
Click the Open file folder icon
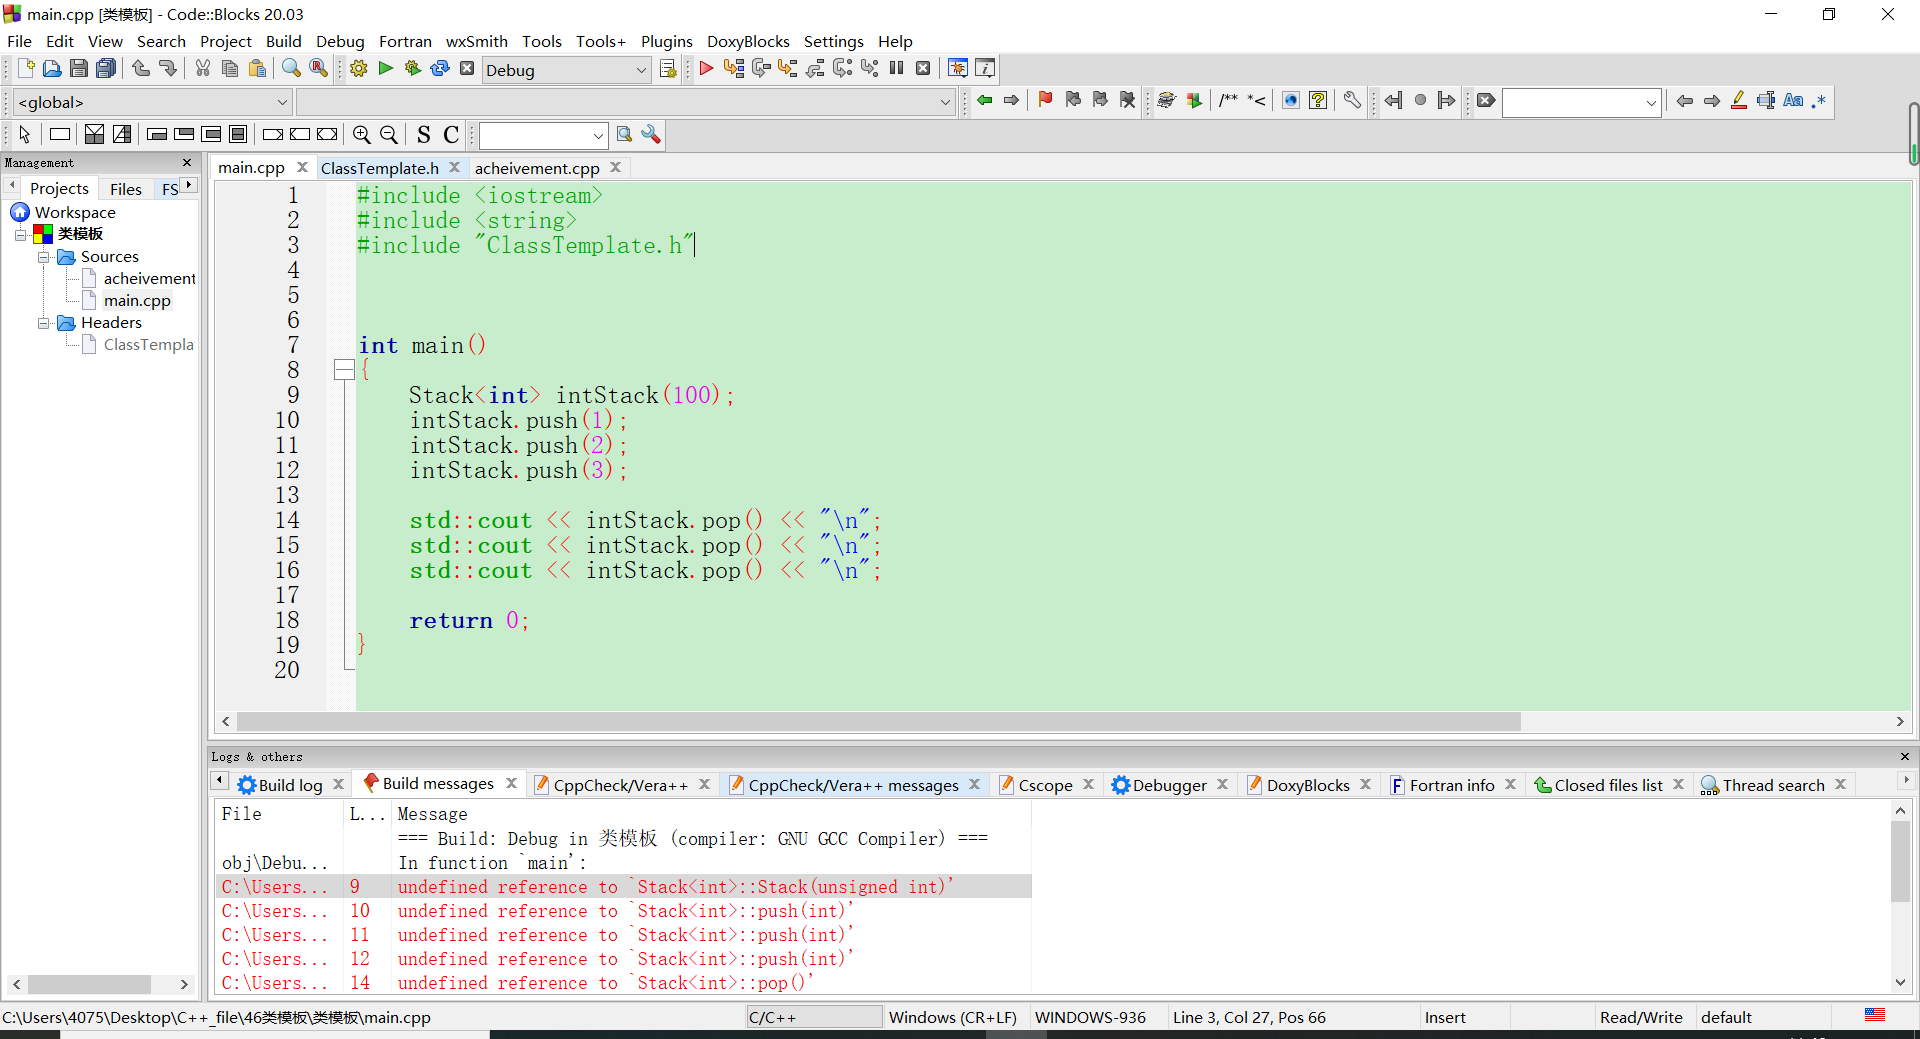tap(52, 69)
